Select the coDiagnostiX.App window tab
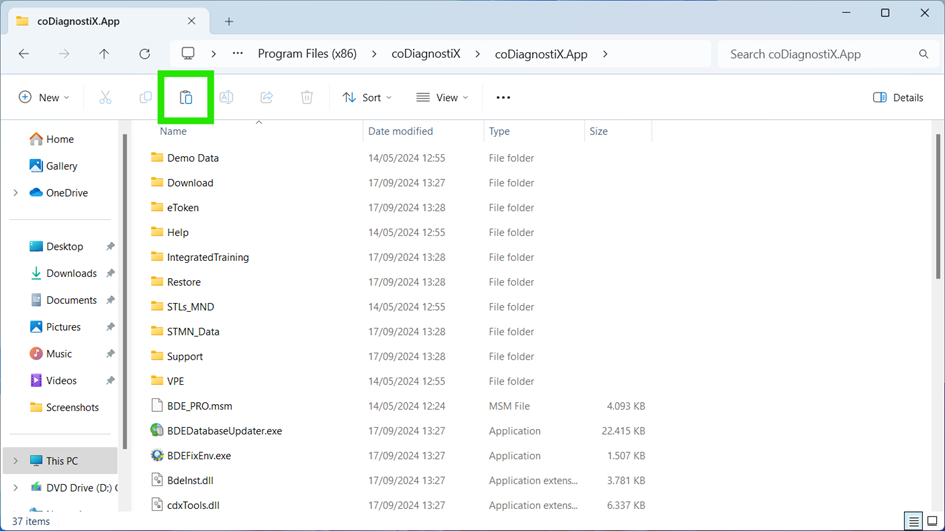This screenshot has width=945, height=531. click(x=108, y=22)
